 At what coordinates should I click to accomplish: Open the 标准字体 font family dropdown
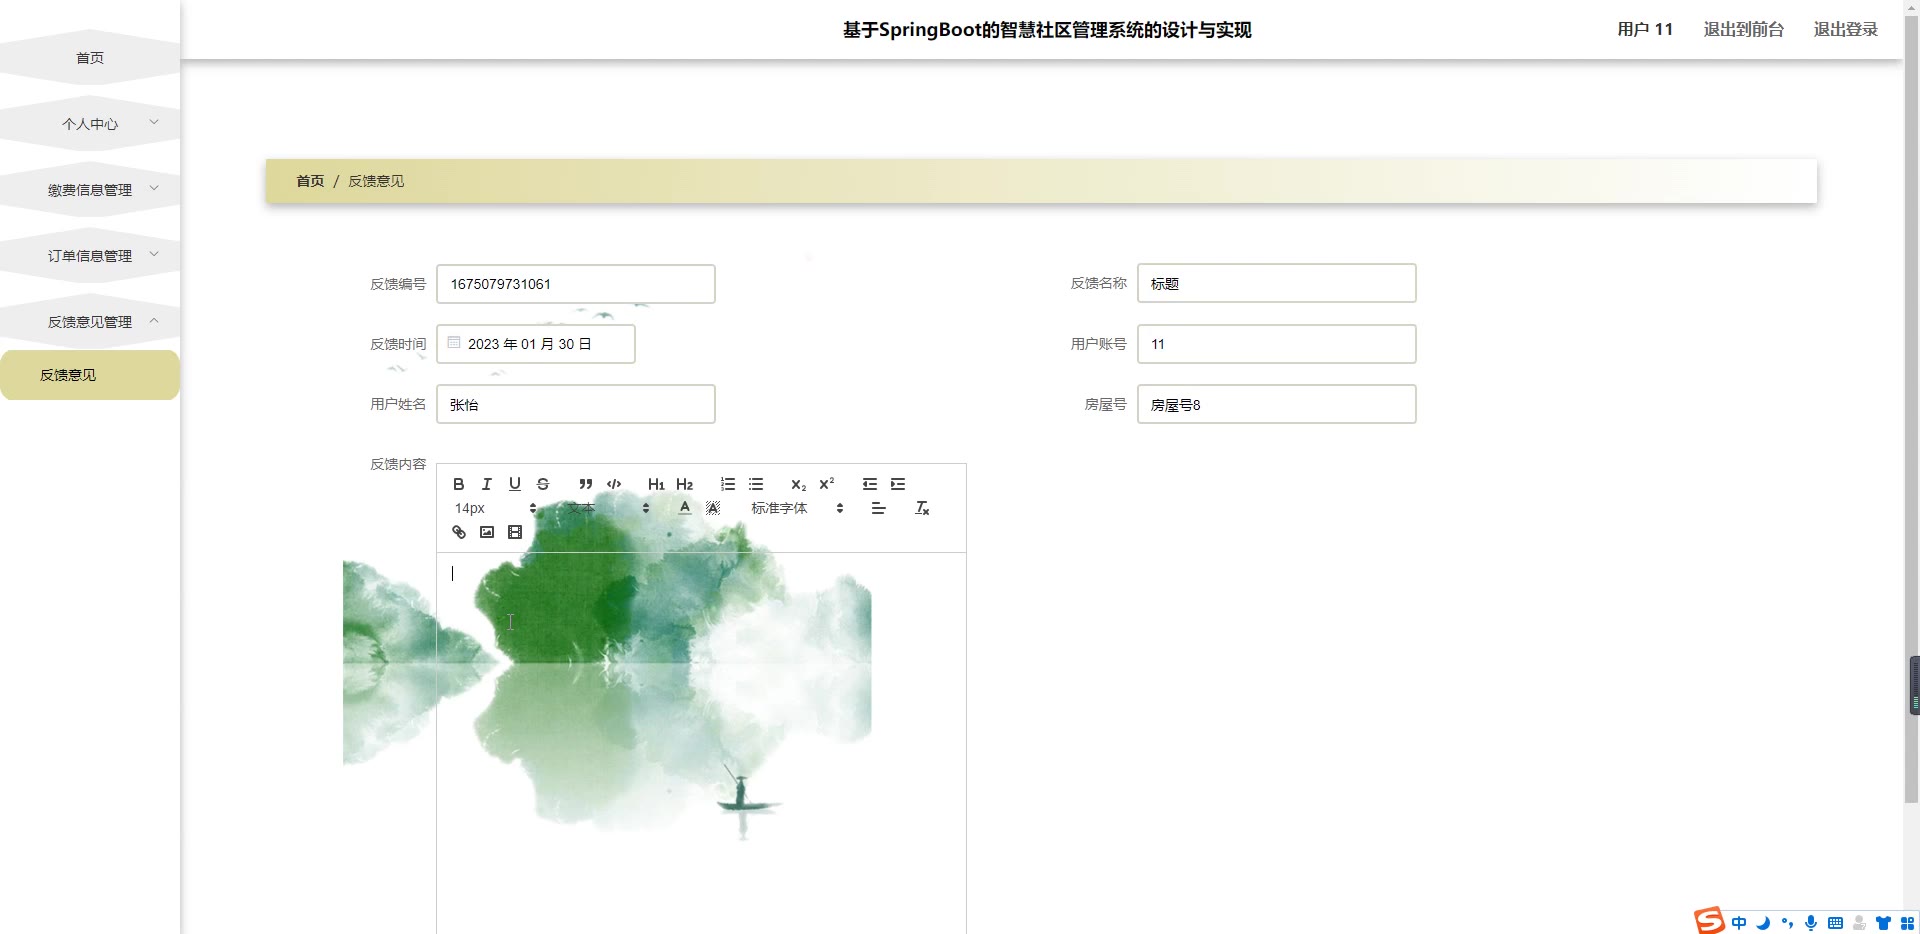(x=797, y=508)
